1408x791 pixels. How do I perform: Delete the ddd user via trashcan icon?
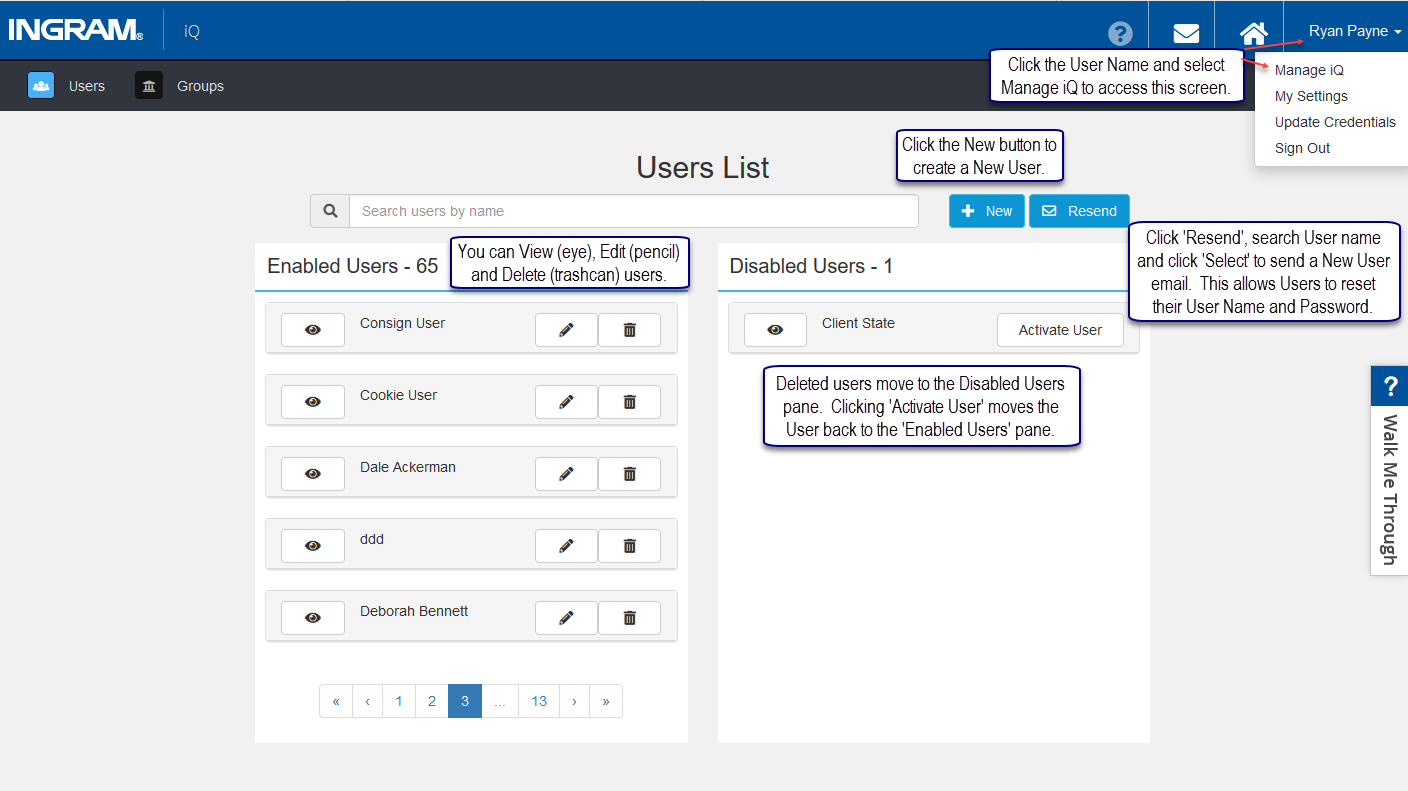click(x=629, y=546)
